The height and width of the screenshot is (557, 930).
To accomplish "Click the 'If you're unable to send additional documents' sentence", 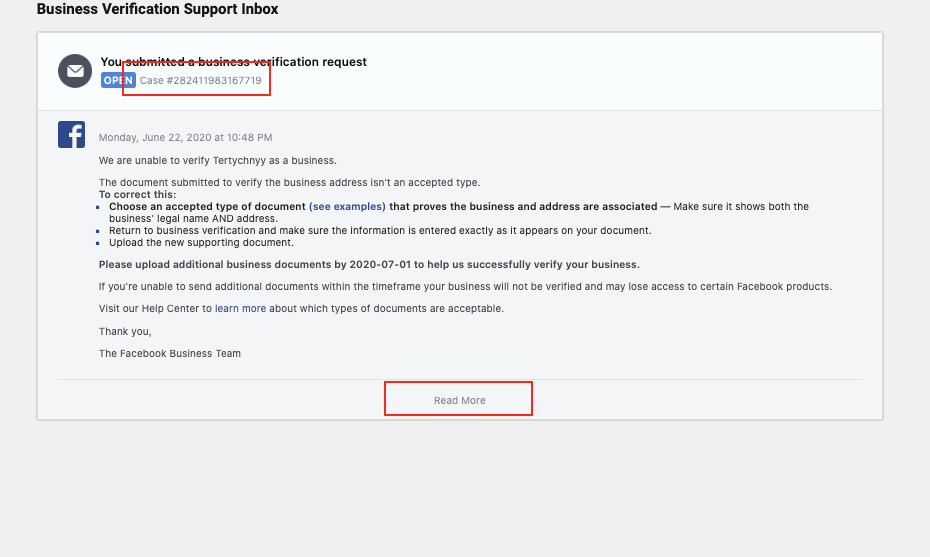I will pyautogui.click(x=465, y=287).
